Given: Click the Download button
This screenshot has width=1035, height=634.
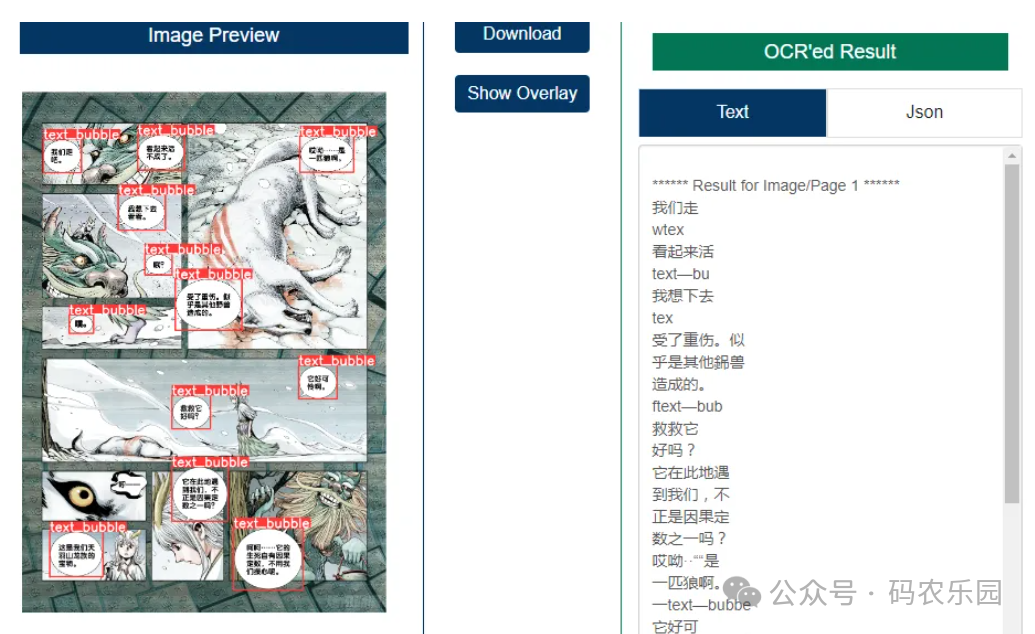Looking at the screenshot, I should (521, 36).
